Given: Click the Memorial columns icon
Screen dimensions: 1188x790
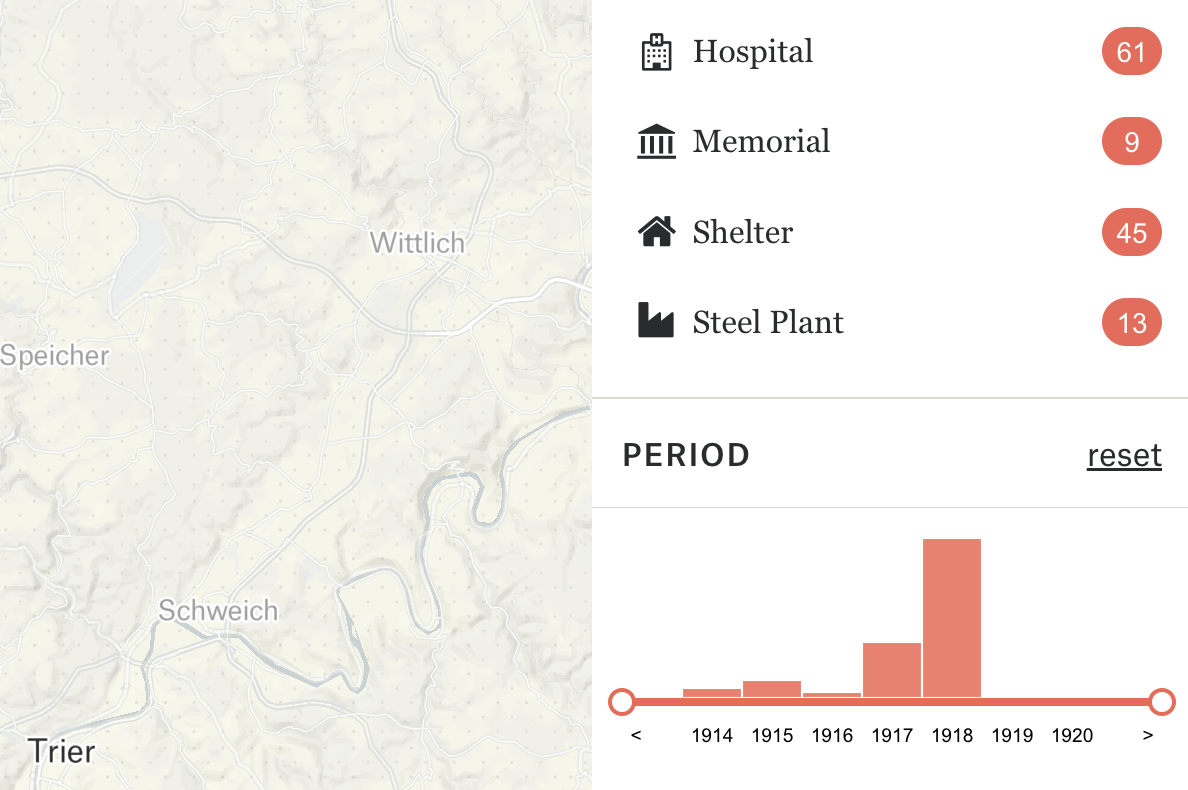Looking at the screenshot, I should click(656, 142).
